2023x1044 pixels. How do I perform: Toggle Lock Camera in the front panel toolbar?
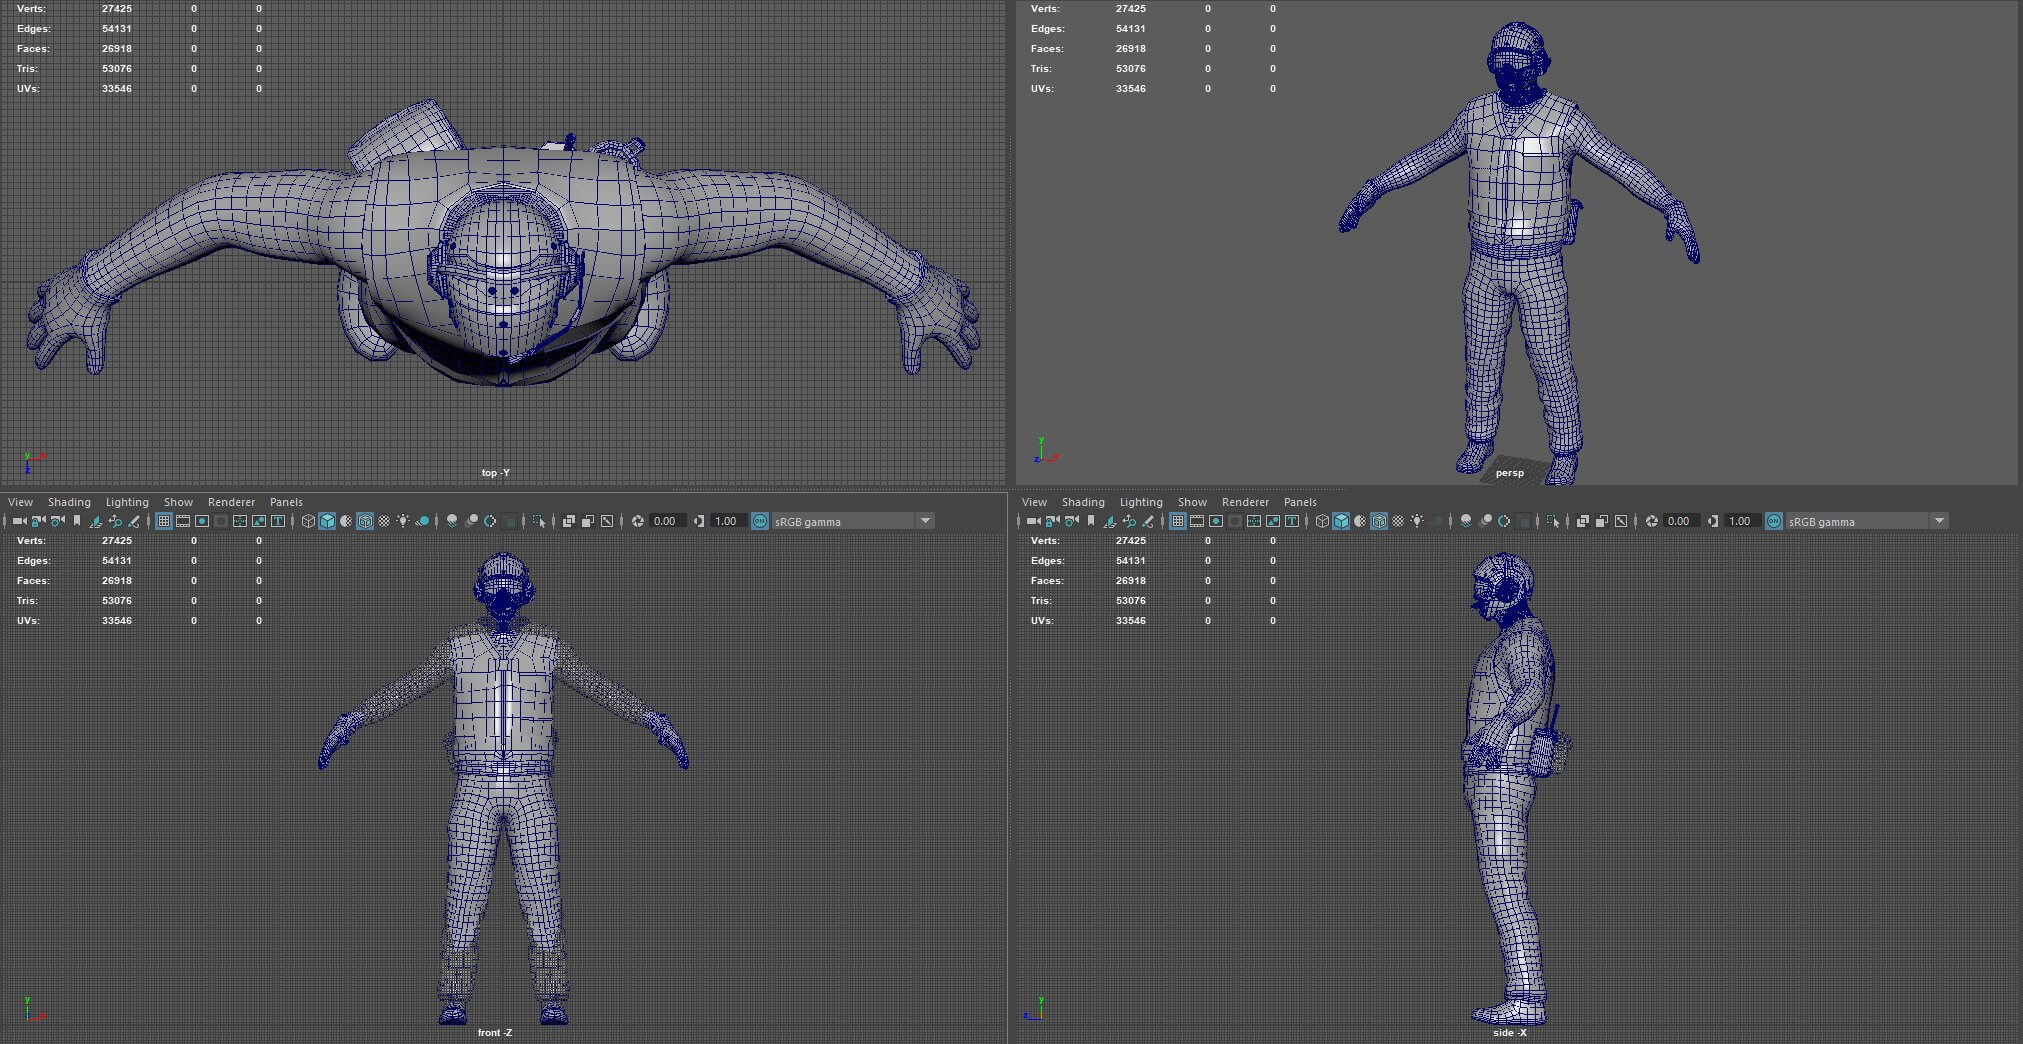(38, 521)
